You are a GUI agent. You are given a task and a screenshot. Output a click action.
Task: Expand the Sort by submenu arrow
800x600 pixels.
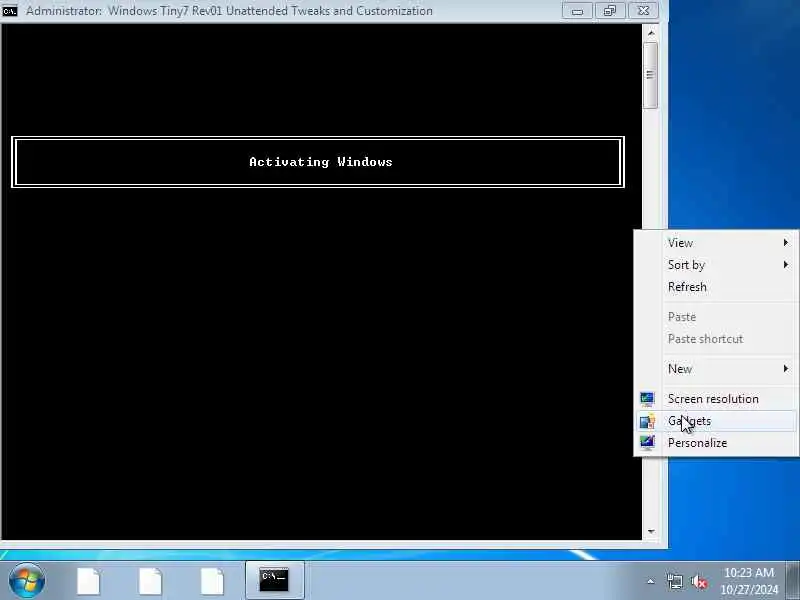(x=786, y=265)
